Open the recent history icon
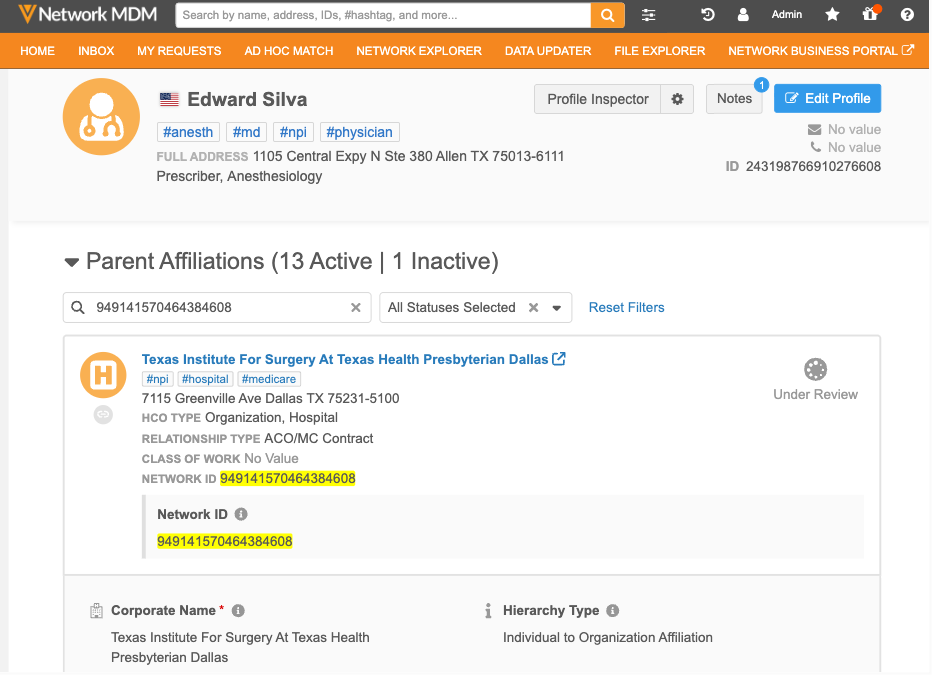The image size is (932, 675). 707,15
